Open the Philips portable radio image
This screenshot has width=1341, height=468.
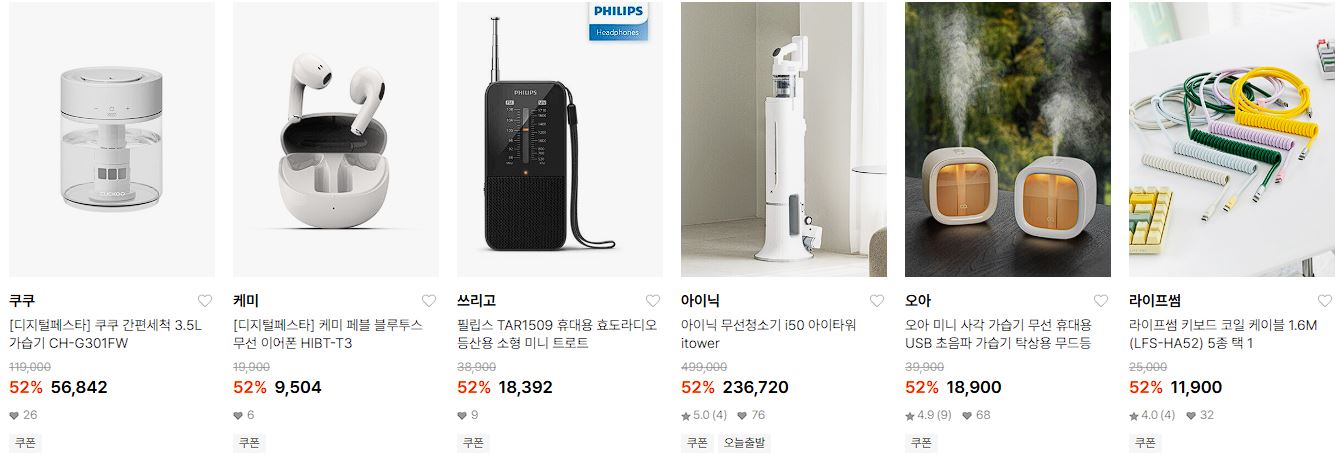[x=560, y=139]
